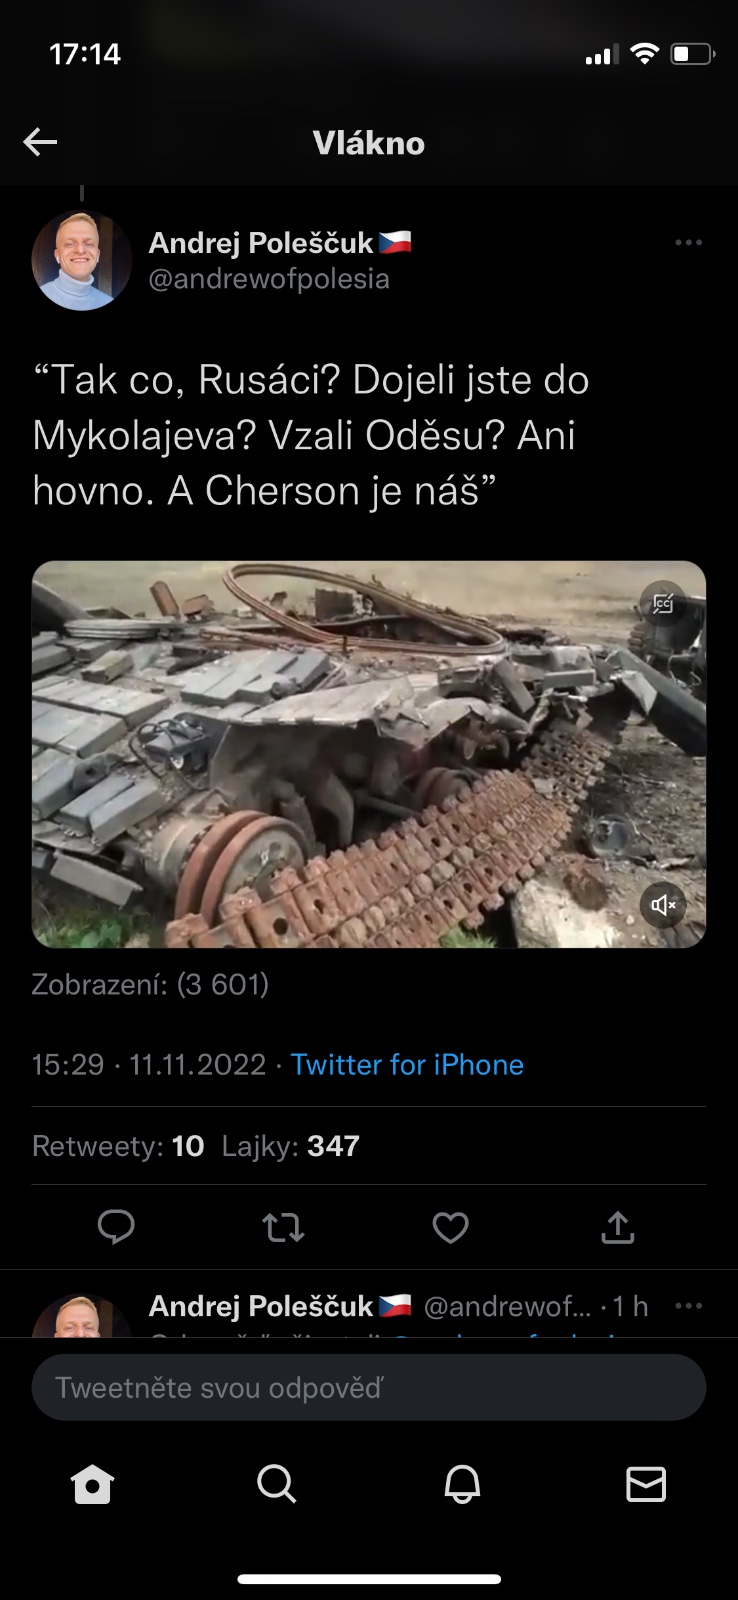Viewport: 738px width, 1600px height.
Task: Go back using the left arrow
Action: click(40, 142)
